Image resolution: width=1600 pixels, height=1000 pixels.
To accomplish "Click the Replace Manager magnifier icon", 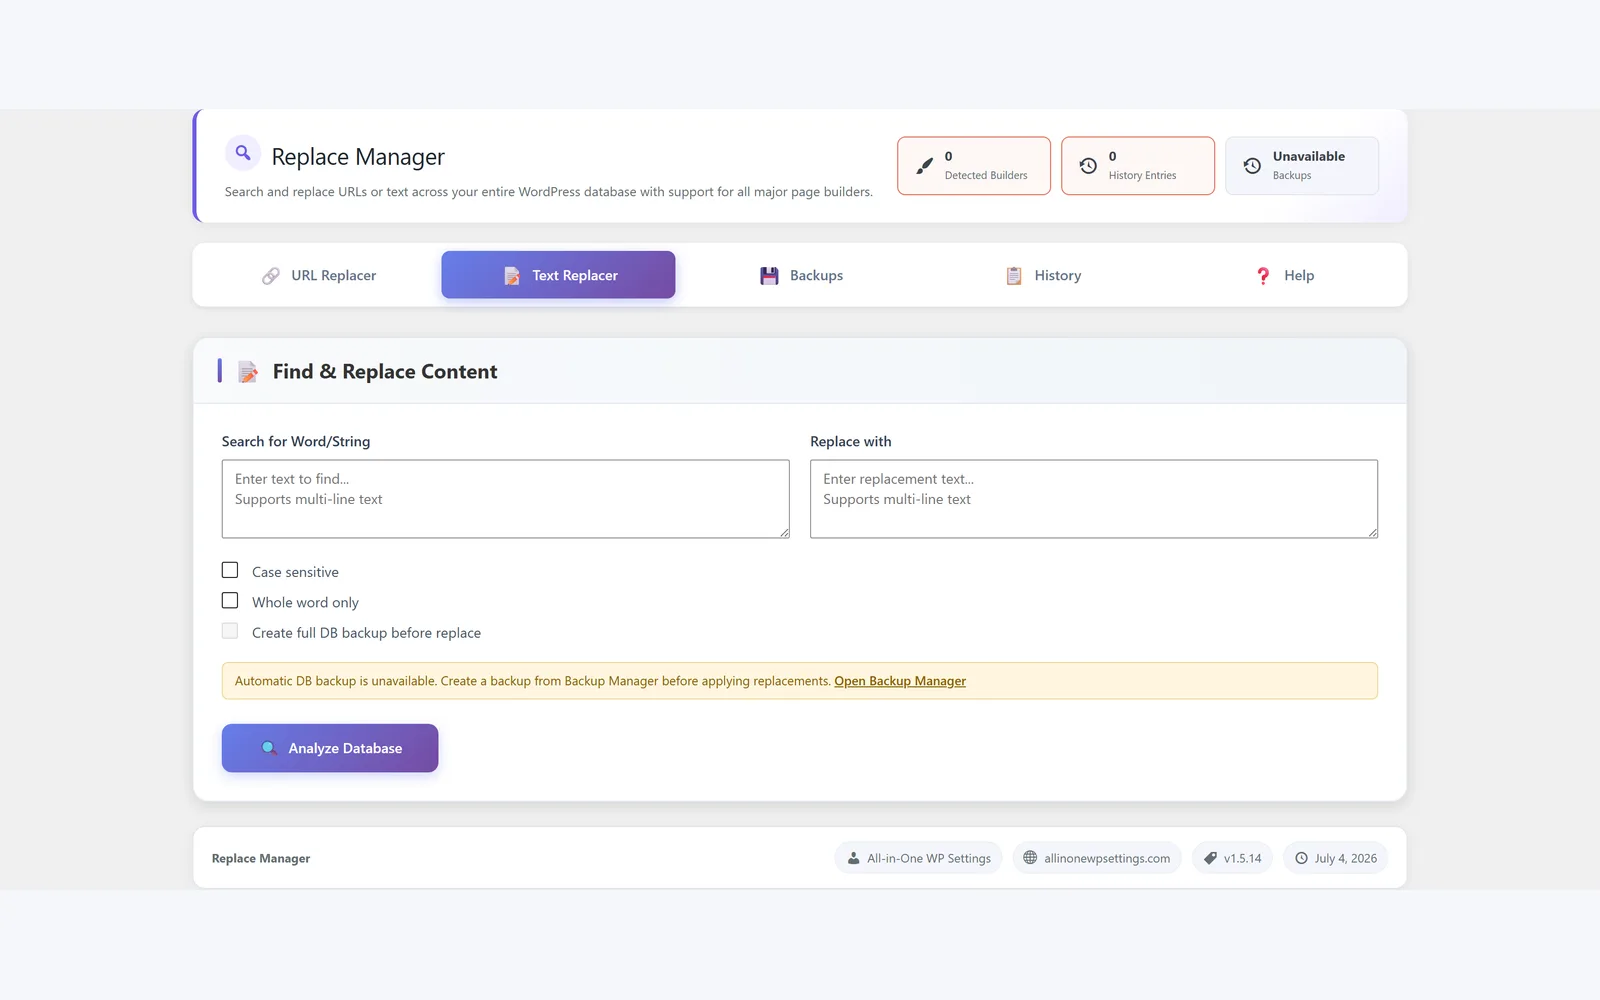I will pyautogui.click(x=243, y=153).
